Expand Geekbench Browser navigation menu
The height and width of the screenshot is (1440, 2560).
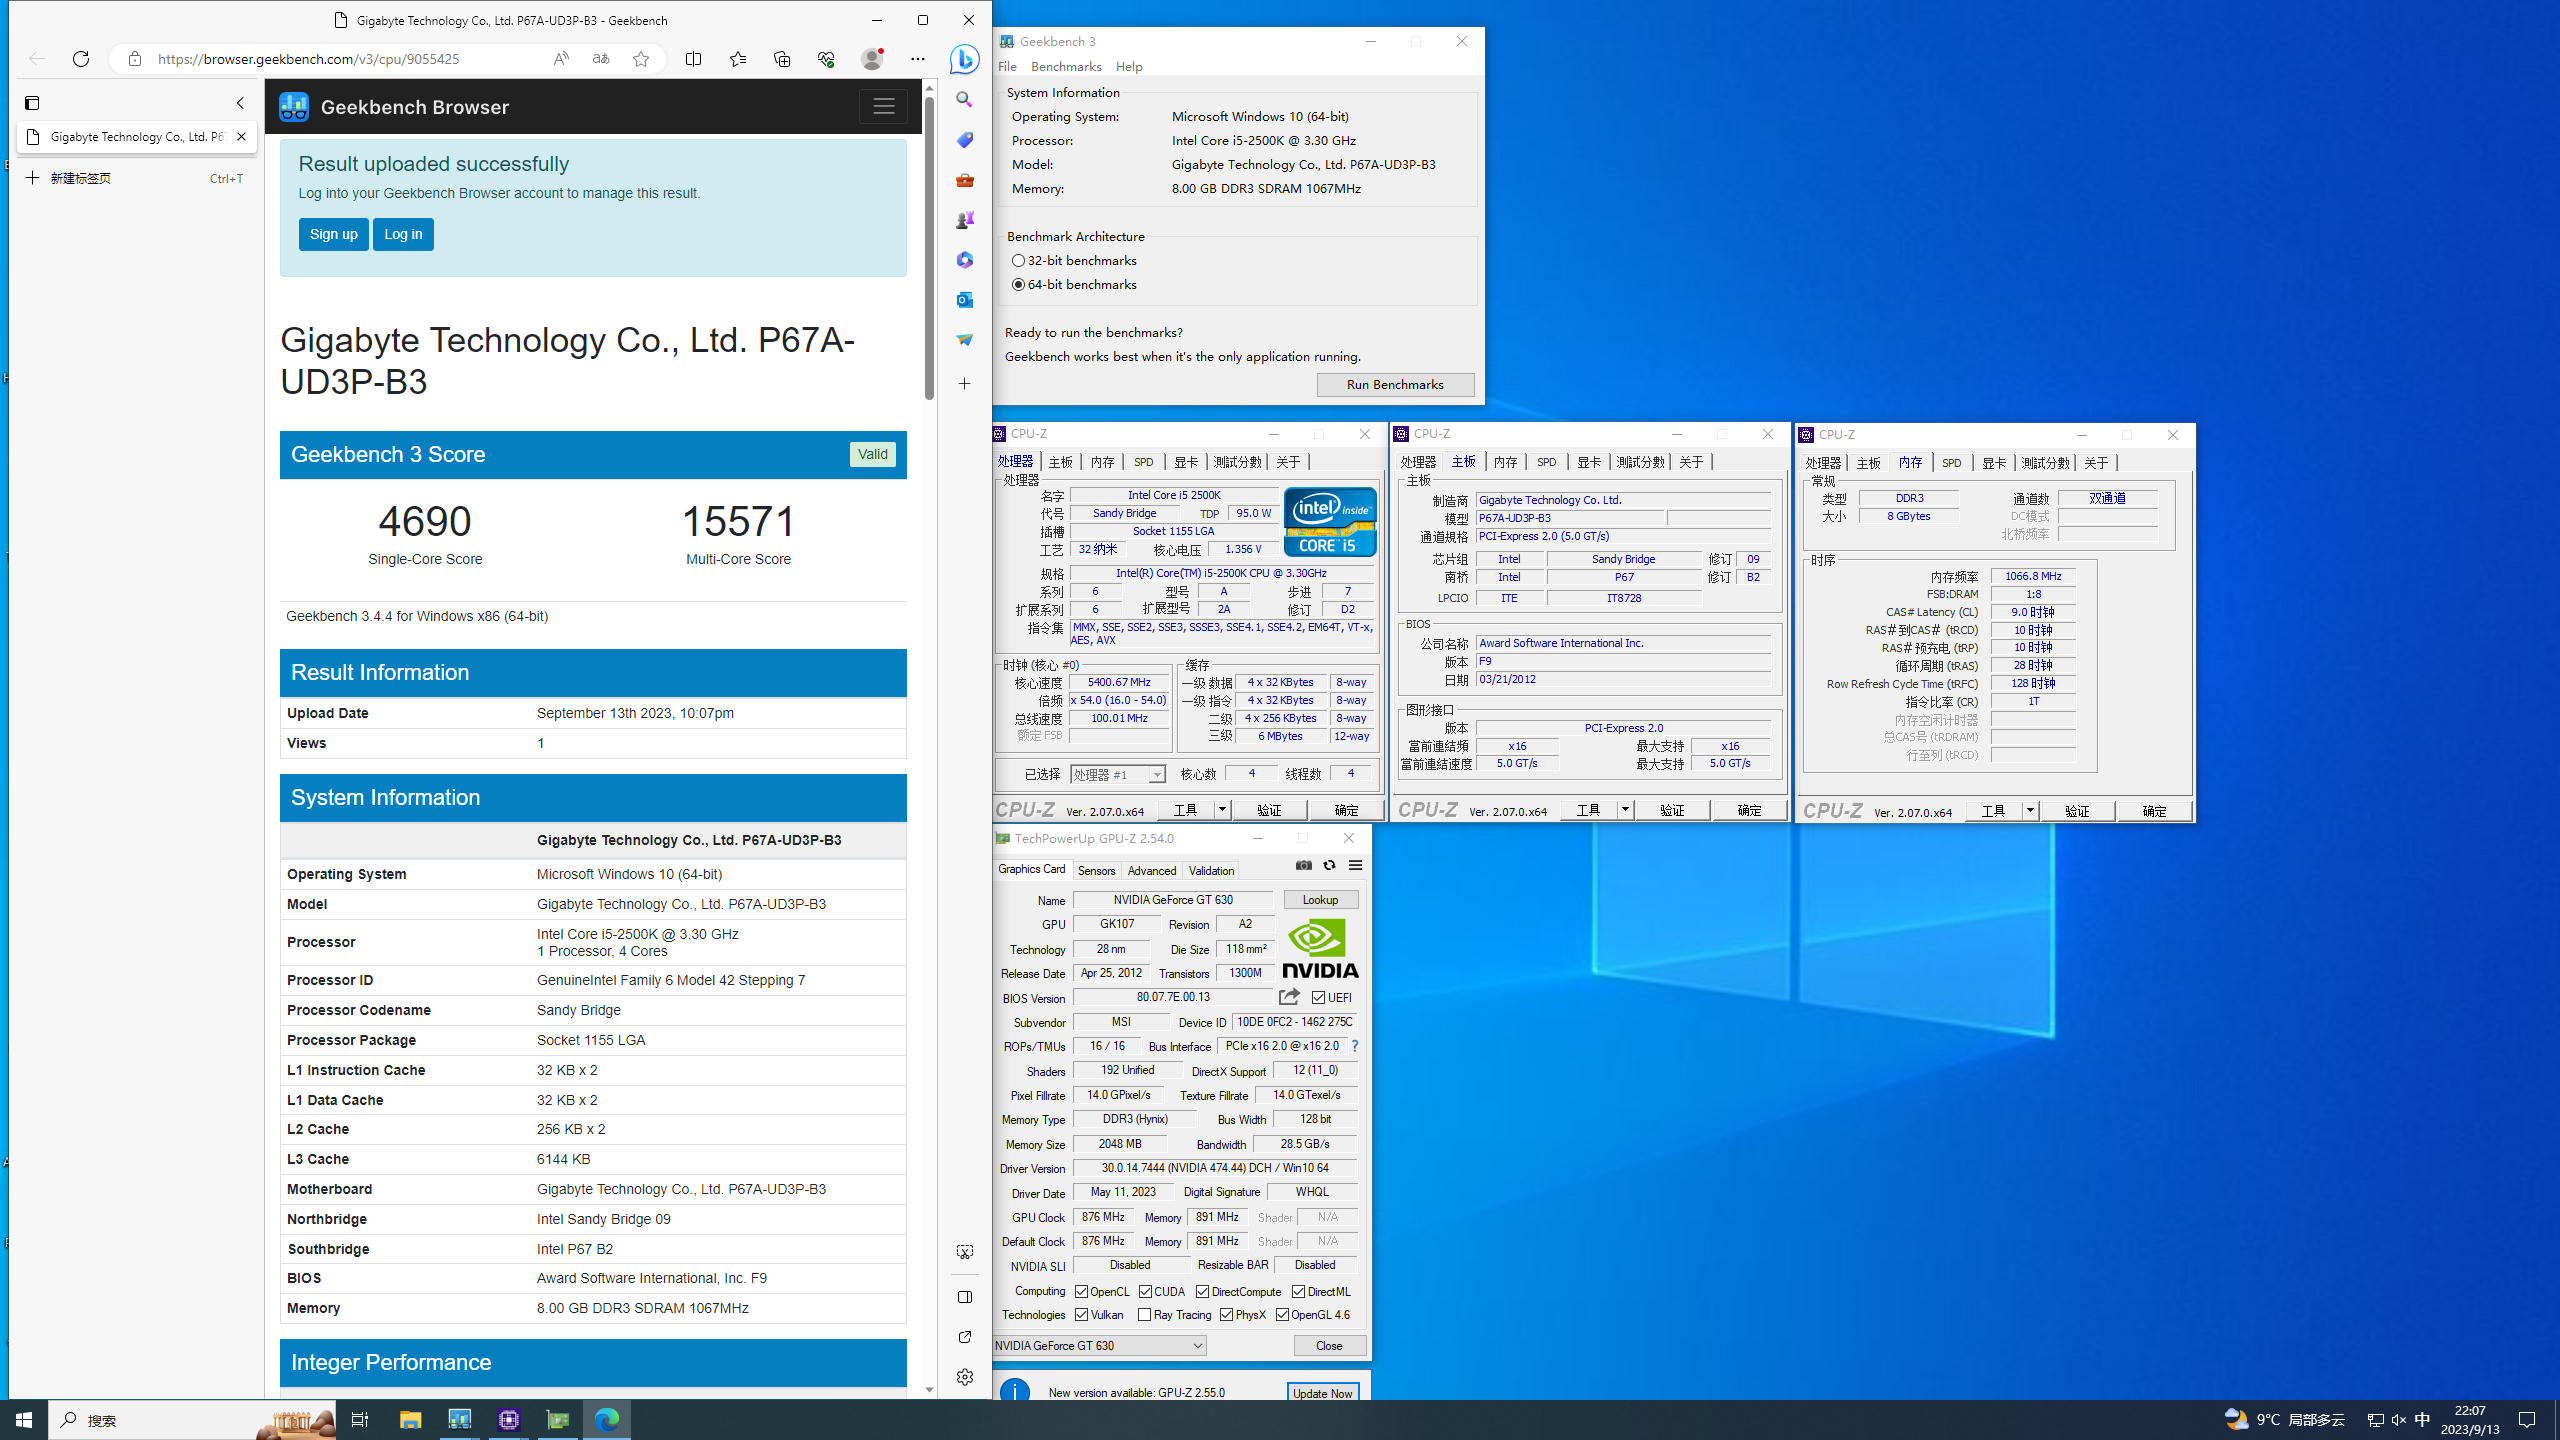click(x=883, y=106)
